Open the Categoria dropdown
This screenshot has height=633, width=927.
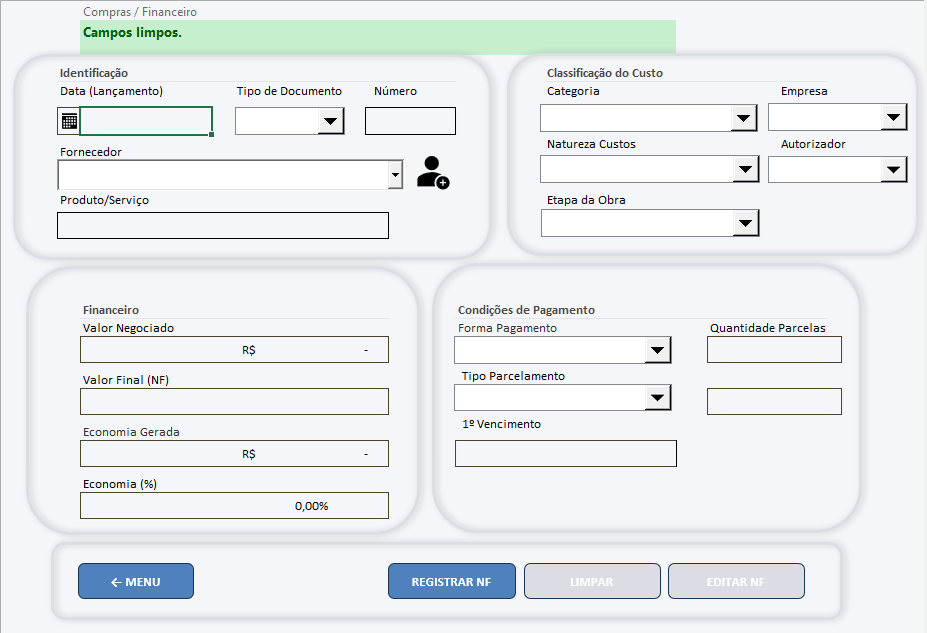744,118
